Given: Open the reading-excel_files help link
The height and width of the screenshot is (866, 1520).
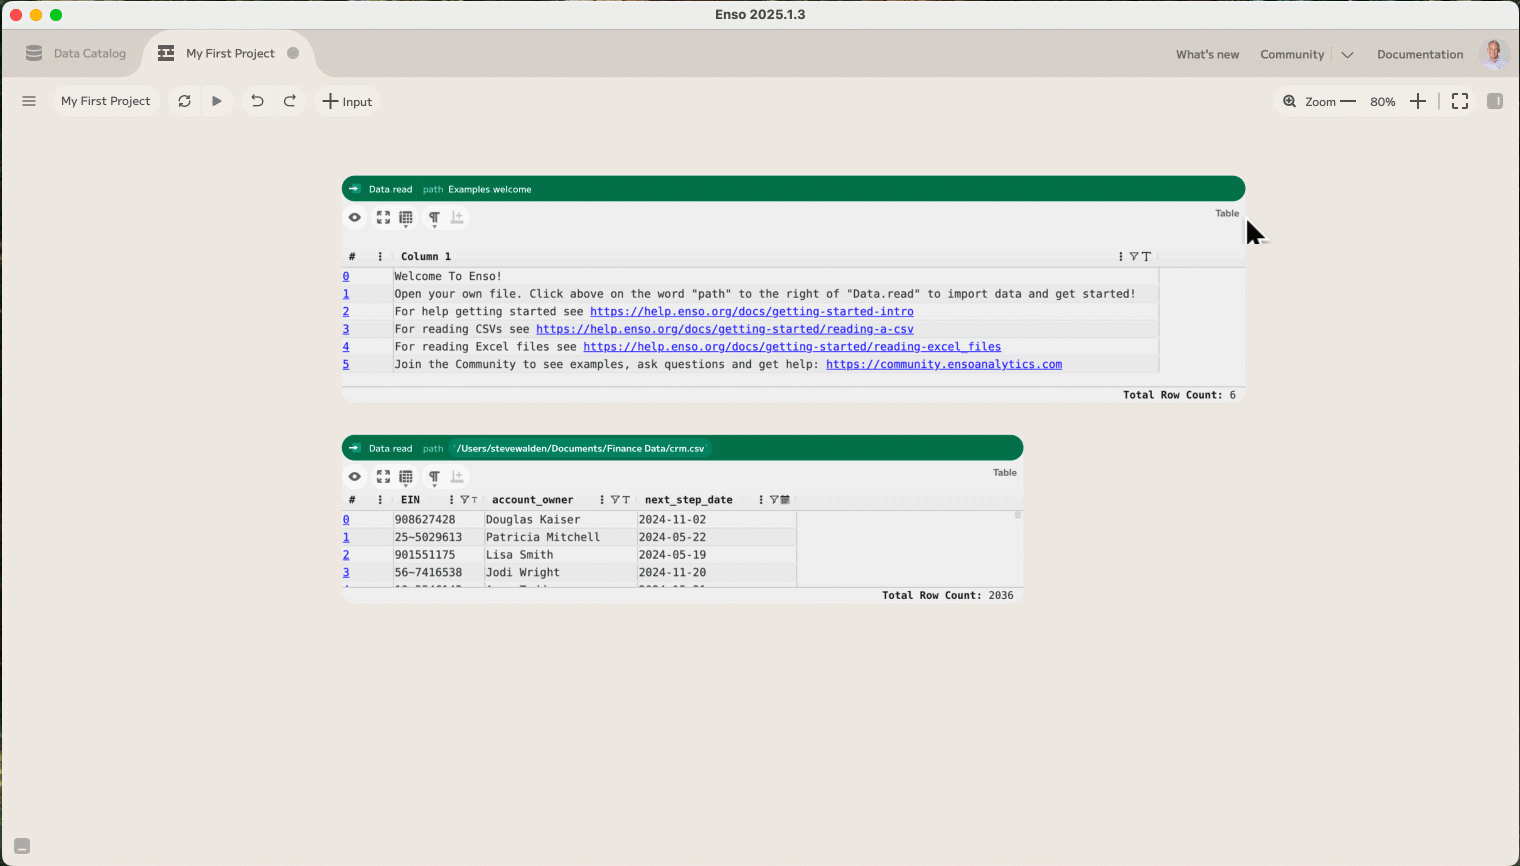Looking at the screenshot, I should [792, 346].
